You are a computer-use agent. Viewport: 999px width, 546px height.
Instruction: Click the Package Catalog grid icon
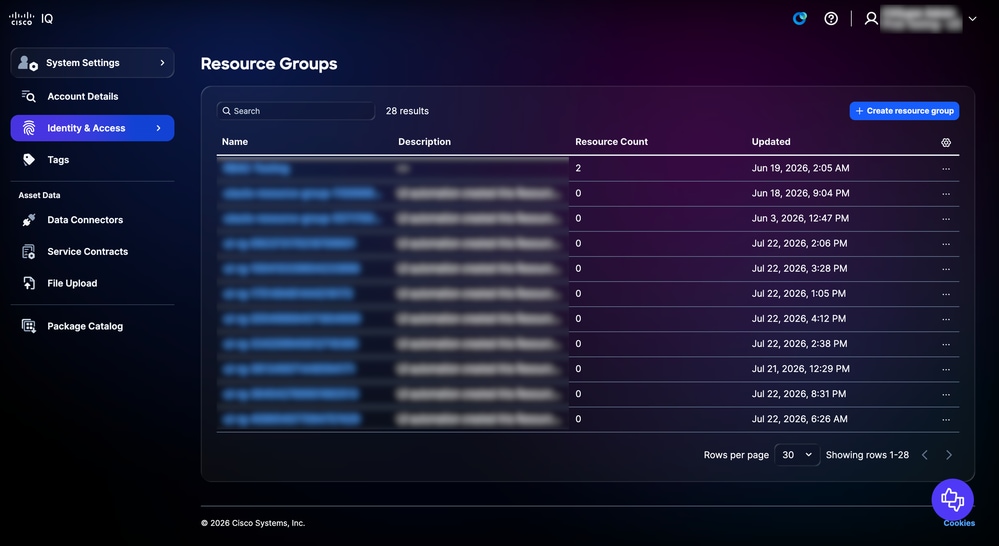(29, 326)
